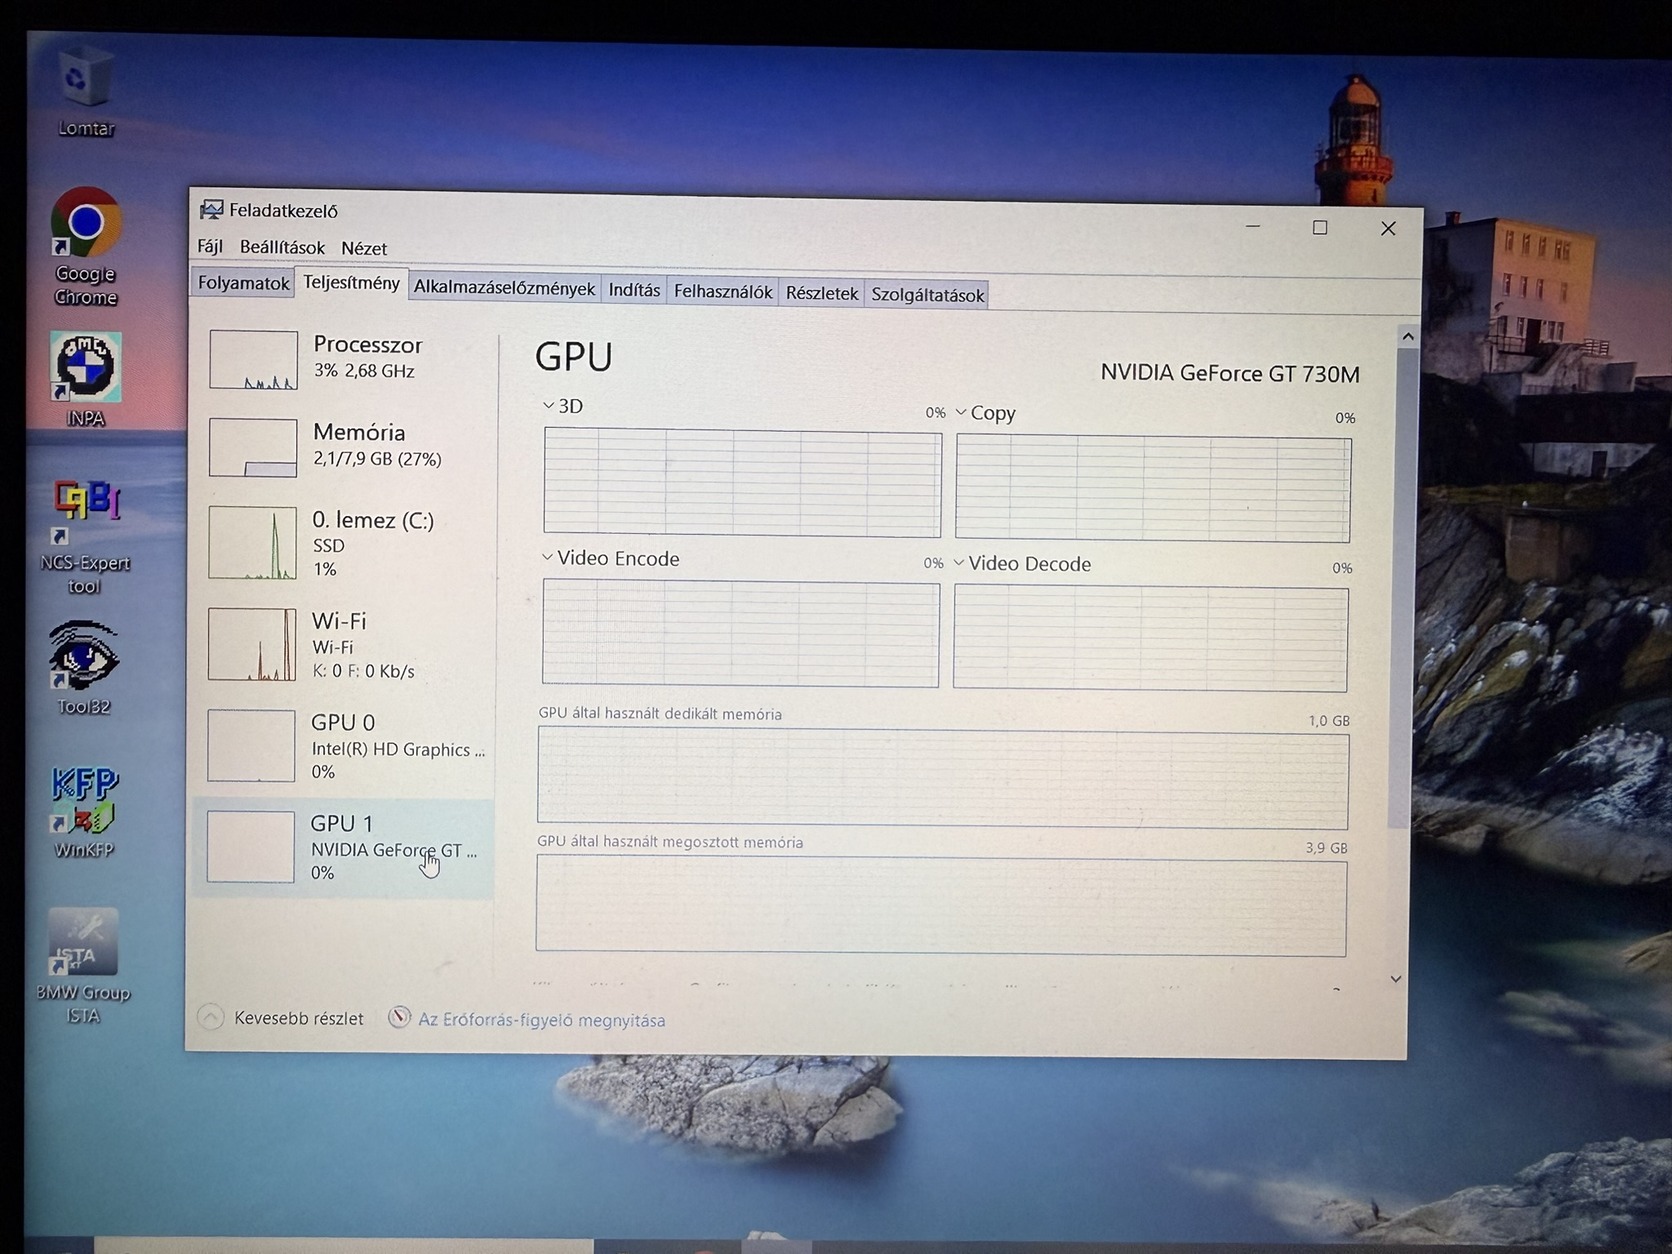
Task: Click the Video Decode usage graph
Action: (1151, 639)
